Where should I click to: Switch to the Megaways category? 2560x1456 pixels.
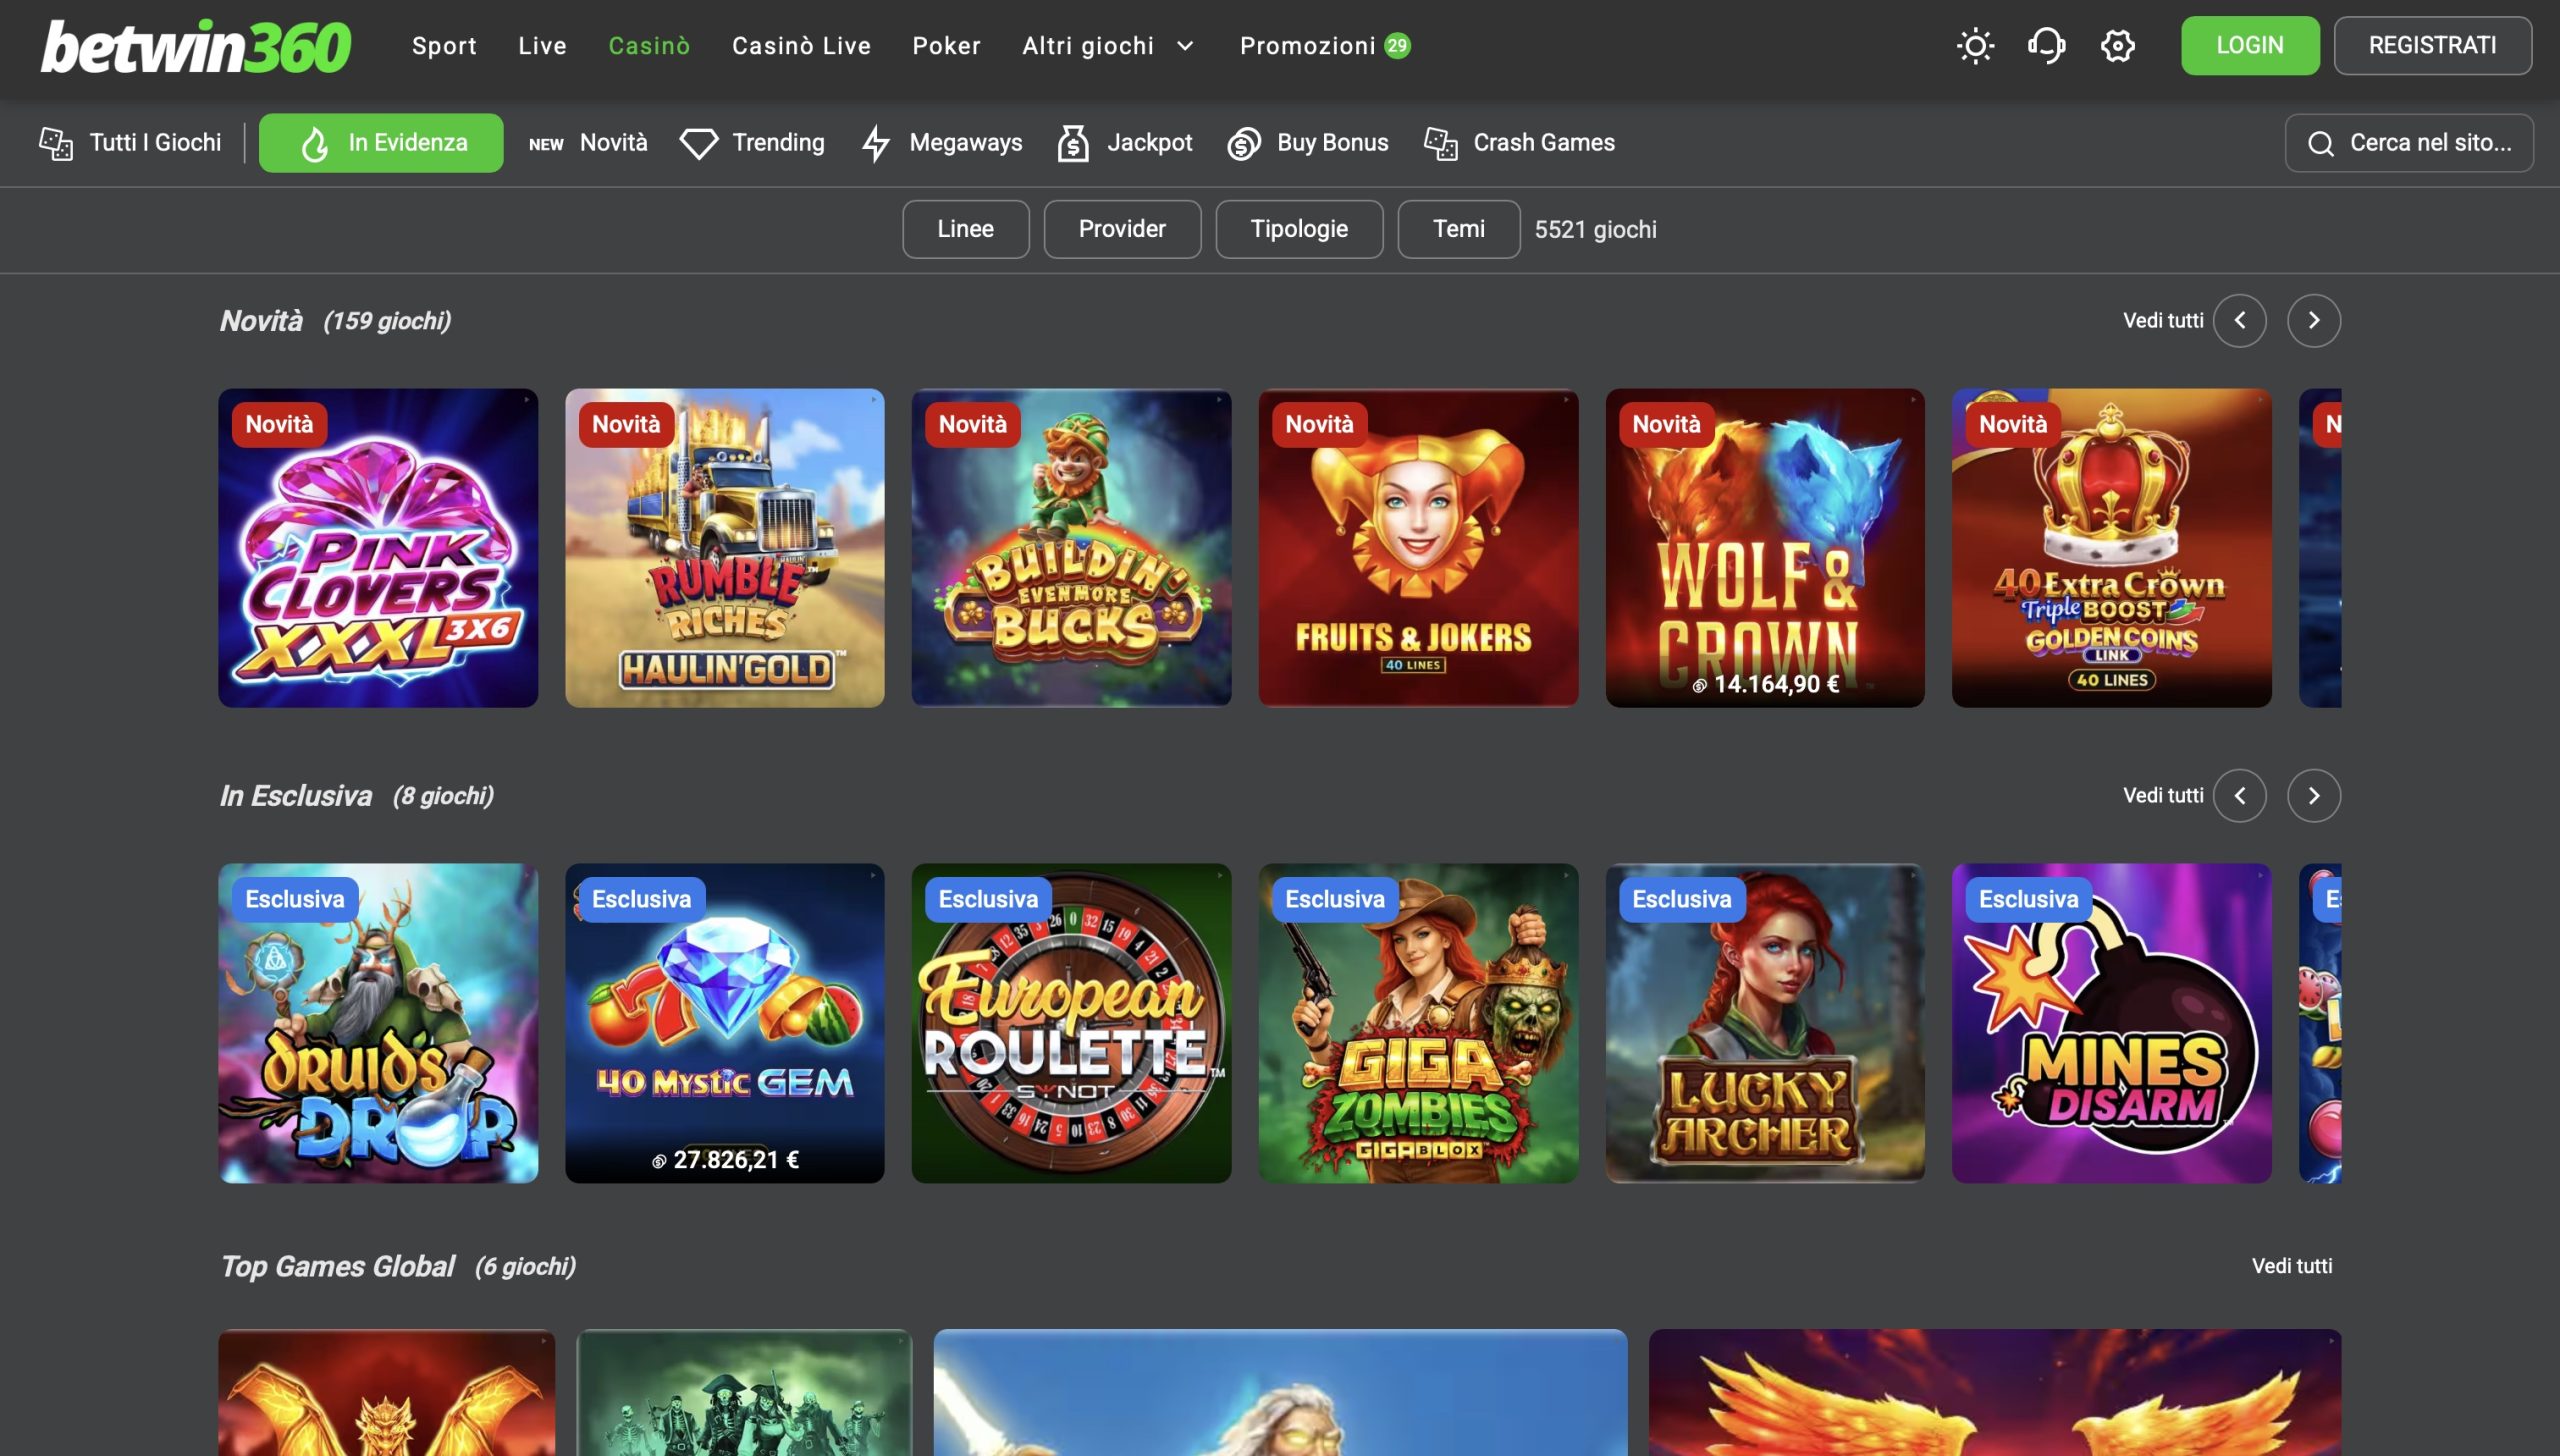coord(942,143)
